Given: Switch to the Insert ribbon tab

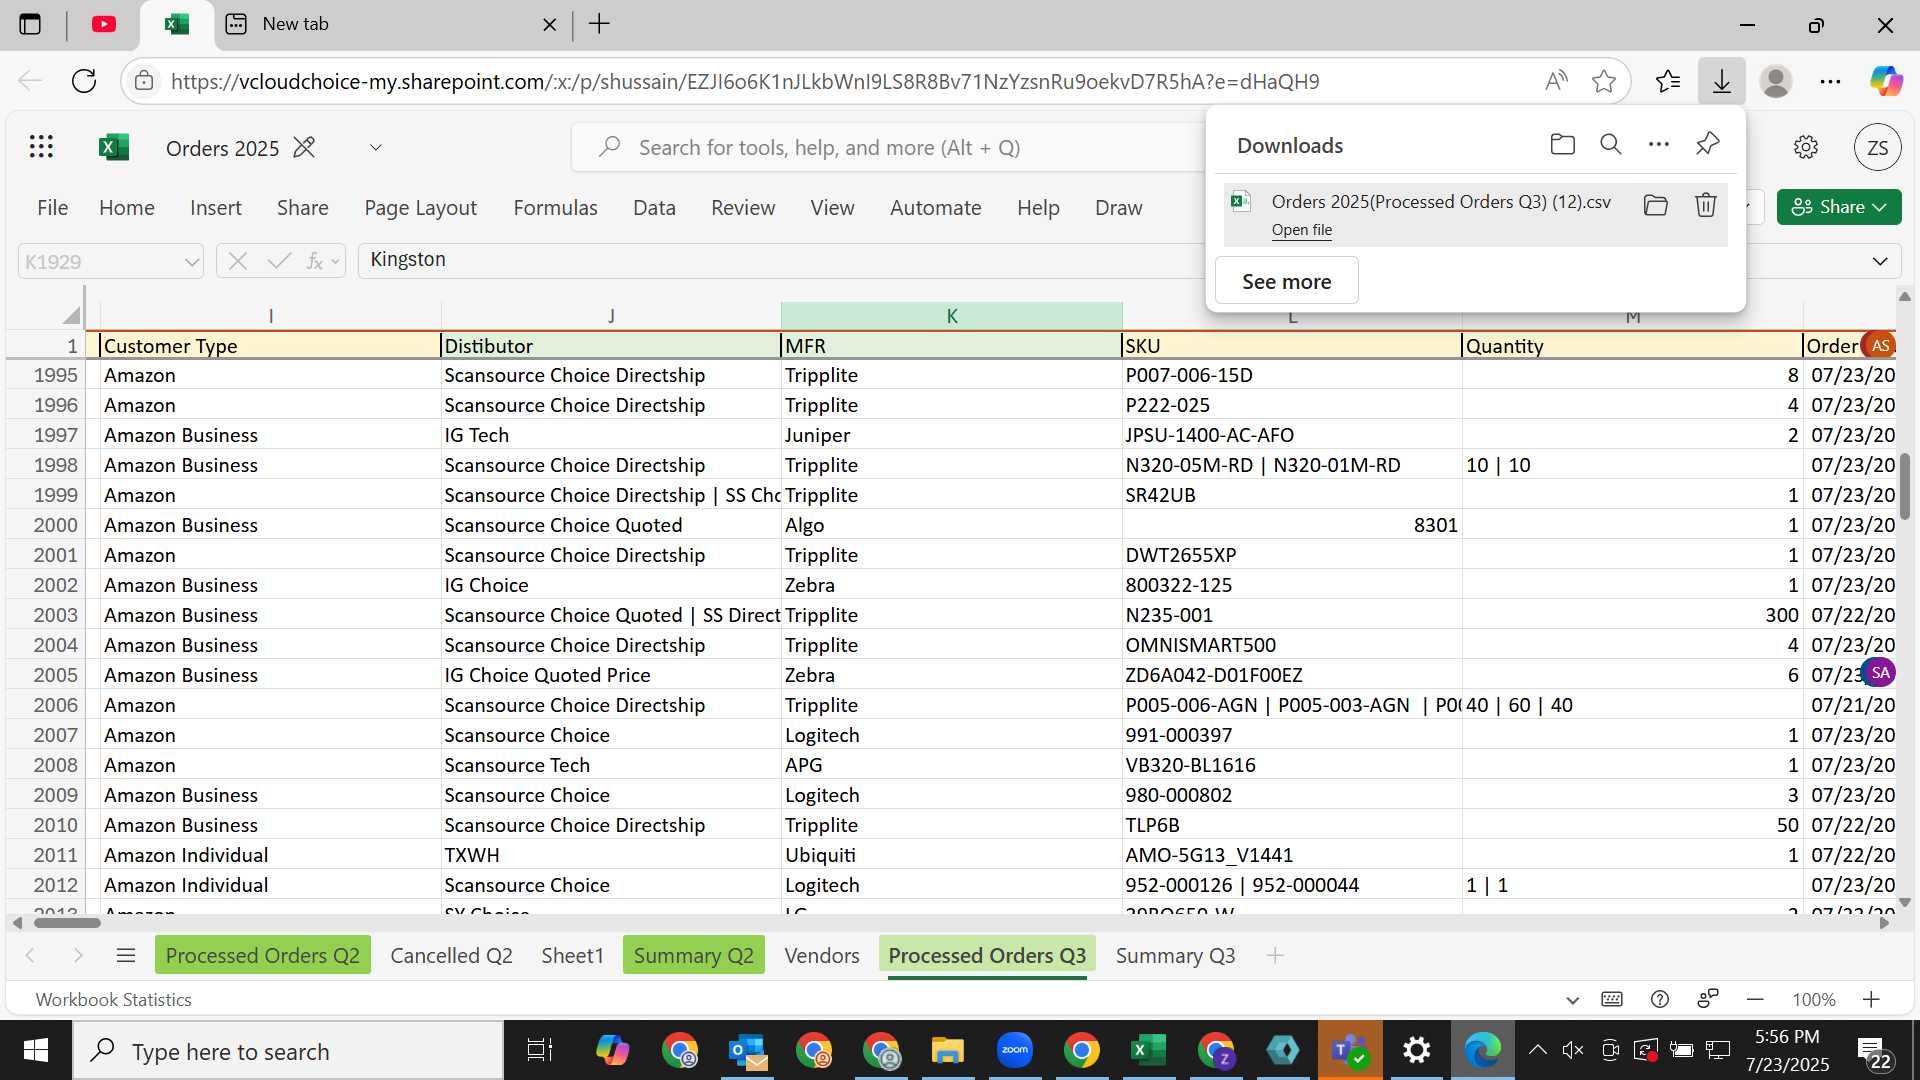Looking at the screenshot, I should pyautogui.click(x=216, y=207).
